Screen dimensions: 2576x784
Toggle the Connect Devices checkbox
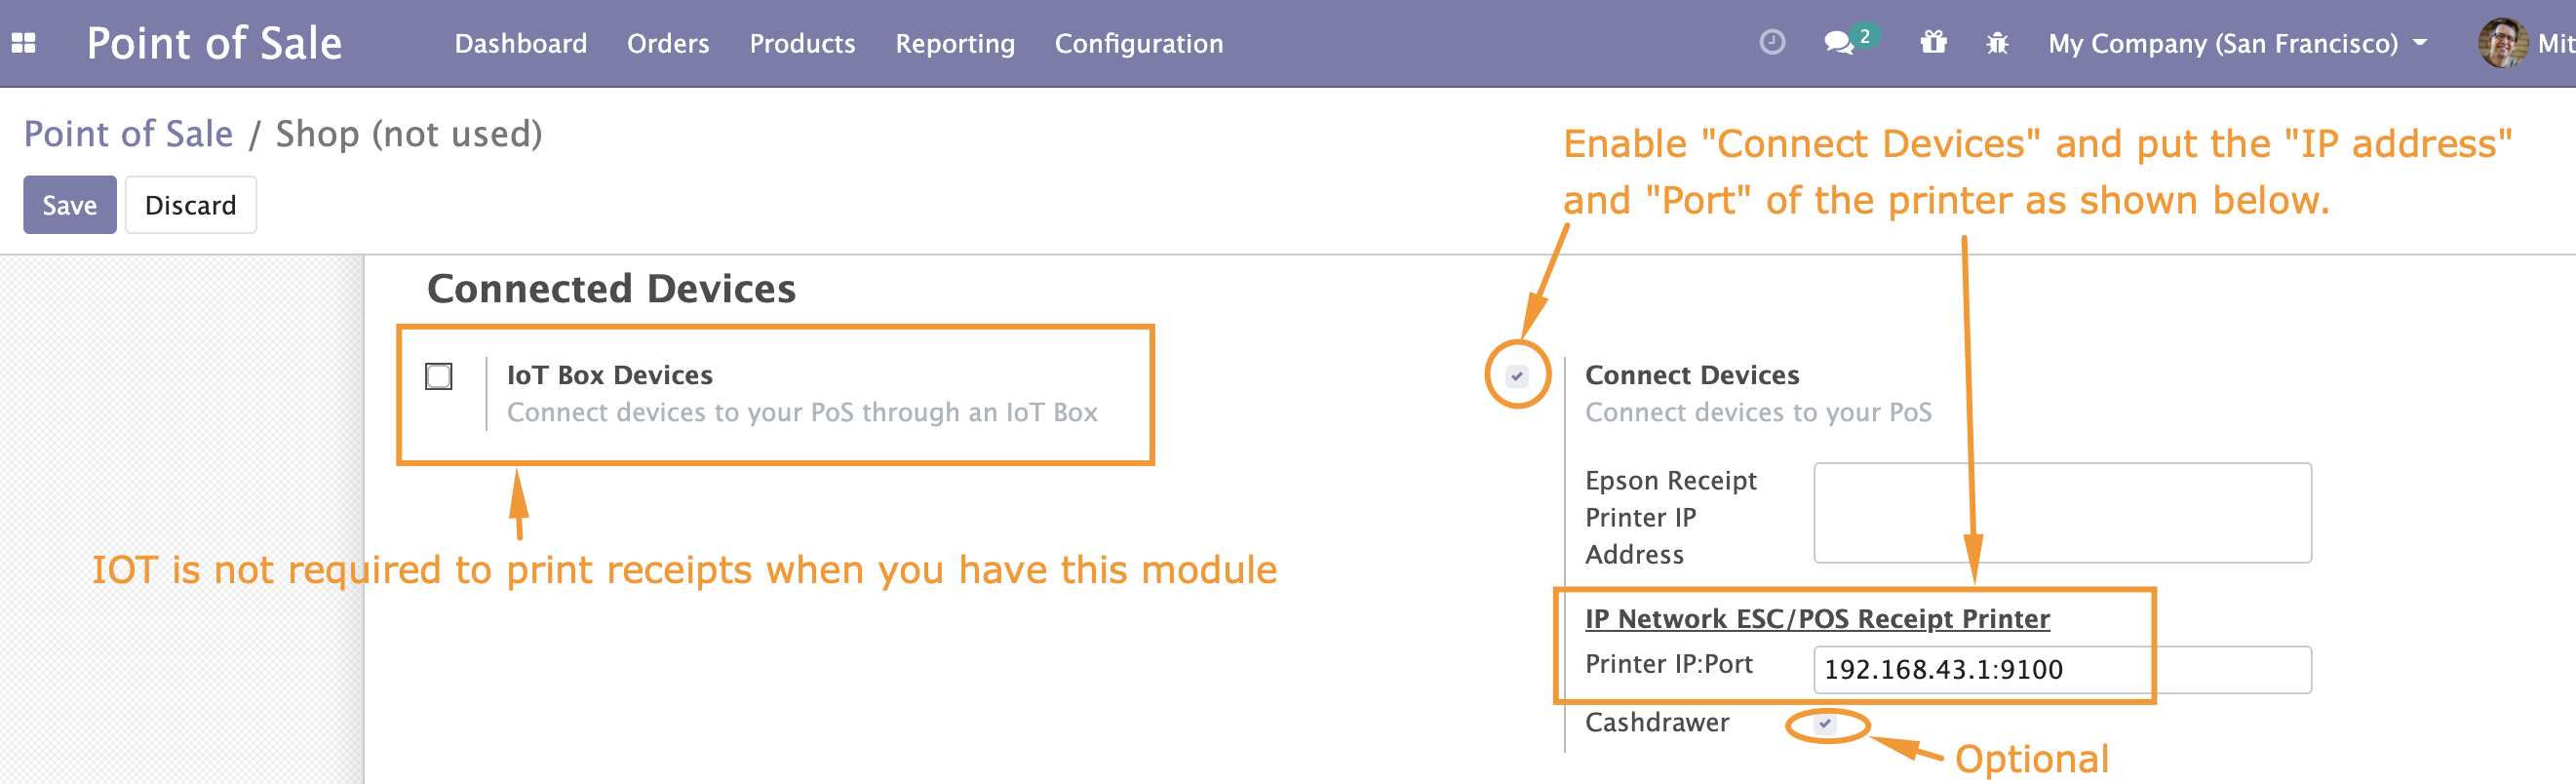click(1517, 376)
